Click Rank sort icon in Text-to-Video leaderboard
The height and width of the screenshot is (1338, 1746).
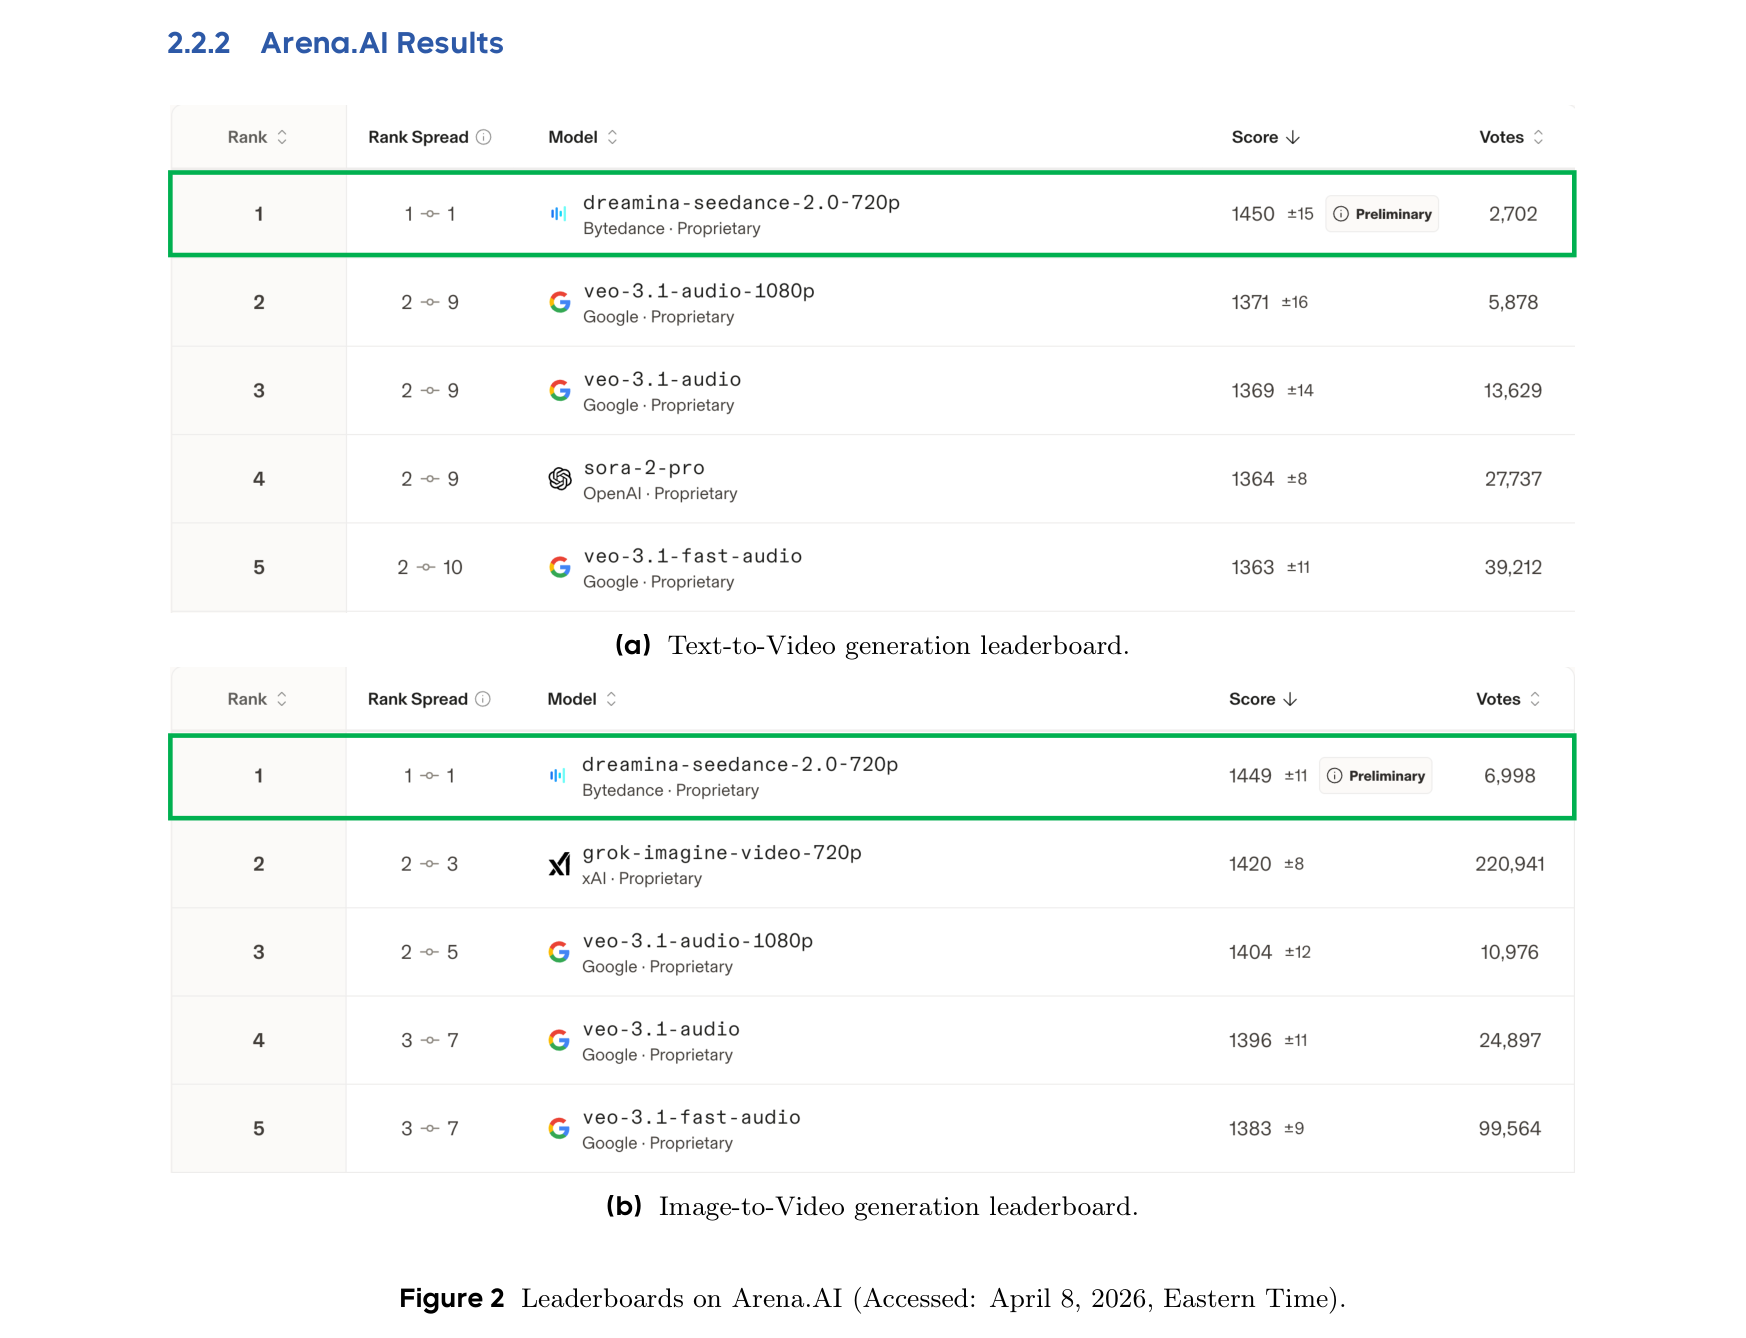coord(282,137)
